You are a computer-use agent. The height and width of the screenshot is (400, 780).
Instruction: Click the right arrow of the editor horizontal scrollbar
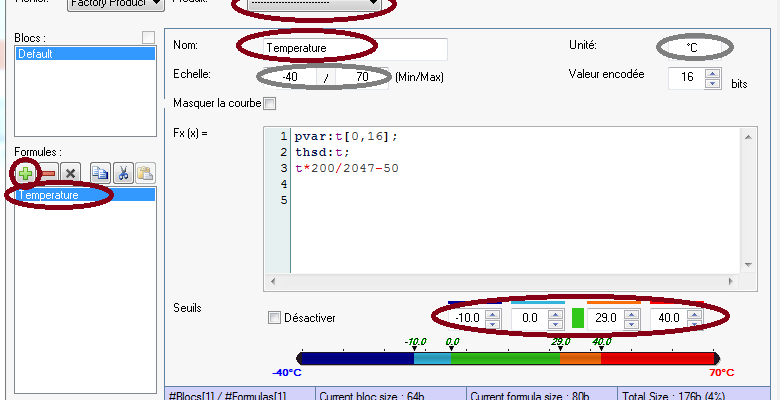tap(731, 282)
